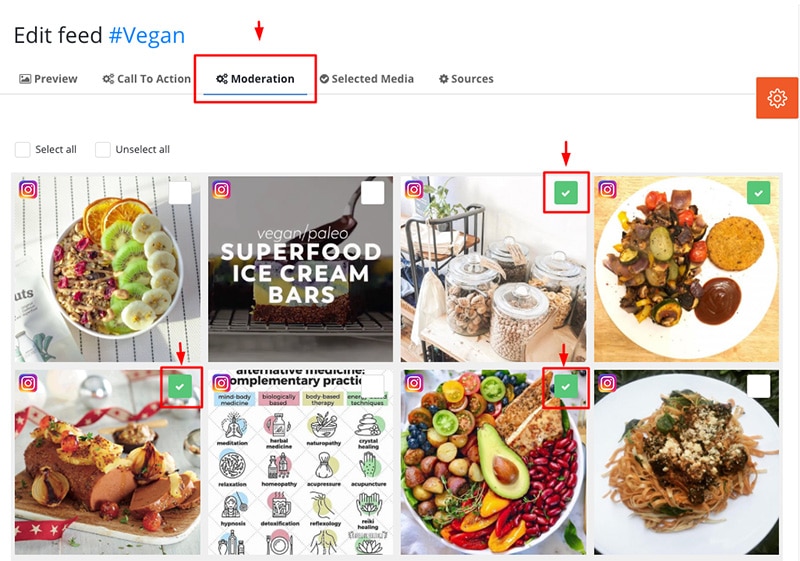
Task: Deselect the grilled vegetables plate checkmark
Action: 759,193
